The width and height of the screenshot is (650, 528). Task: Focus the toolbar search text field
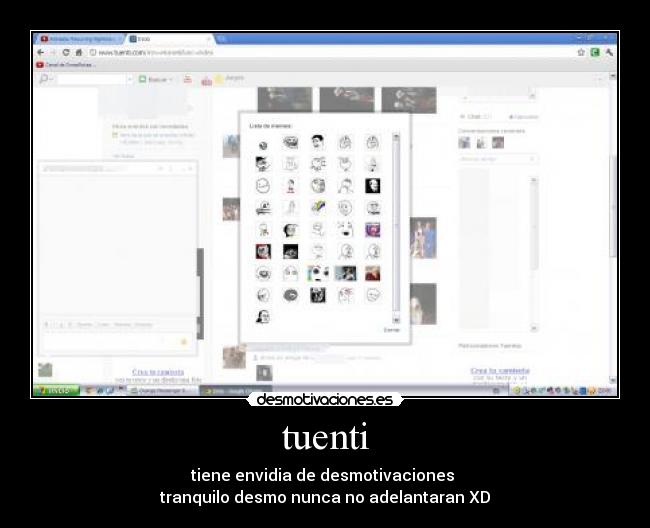tap(90, 79)
